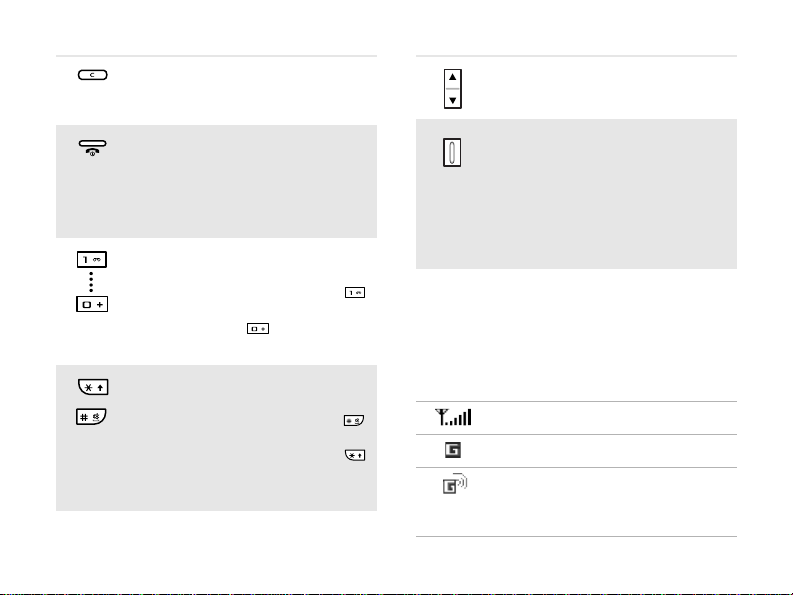Click the C clear key icon

pos(93,75)
